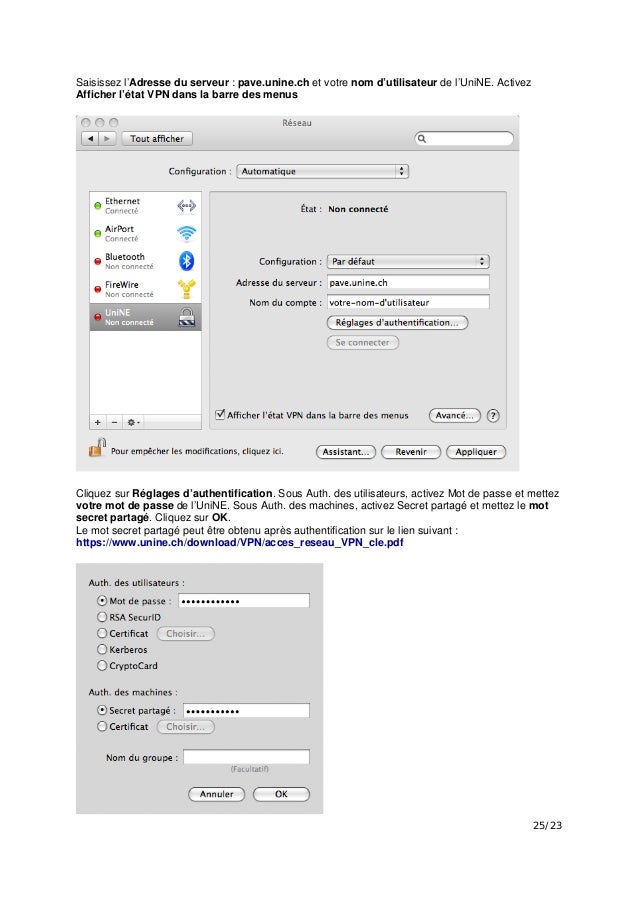This screenshot has height=903, width=638.
Task: Click the green Ethernet status dot
Action: pyautogui.click(x=98, y=206)
